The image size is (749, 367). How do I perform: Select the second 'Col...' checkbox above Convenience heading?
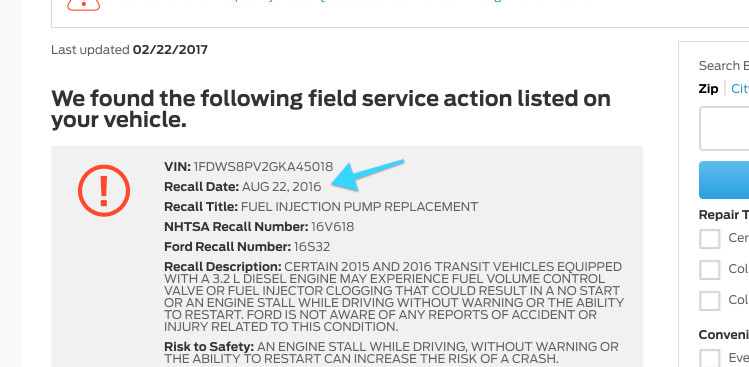[x=709, y=301]
